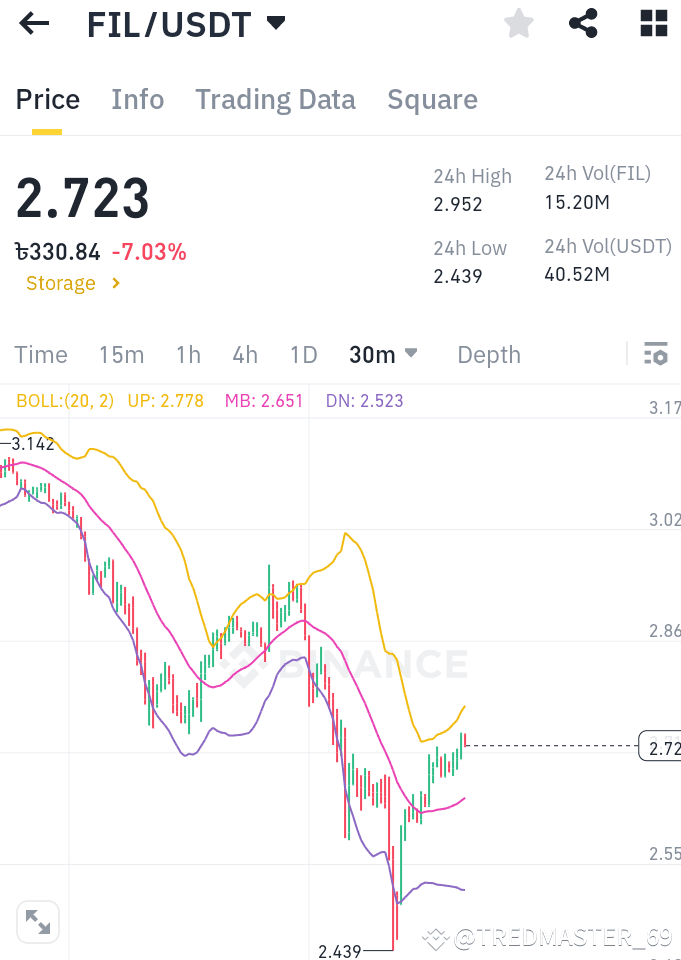Open the Square tab

pos(432,99)
